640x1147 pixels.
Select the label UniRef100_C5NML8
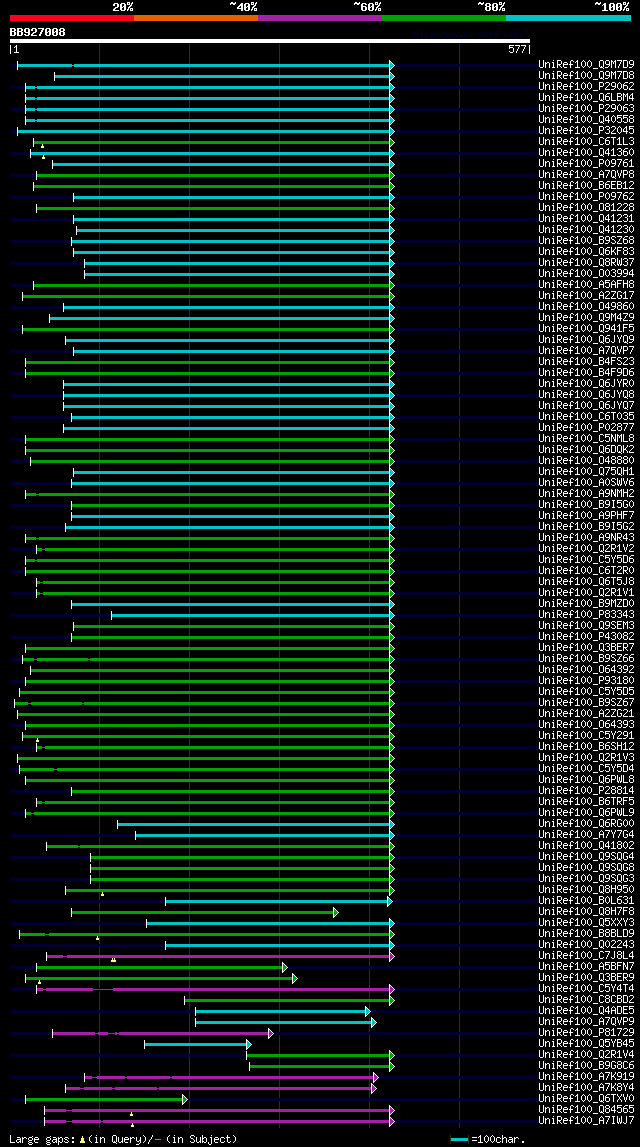click(586, 438)
